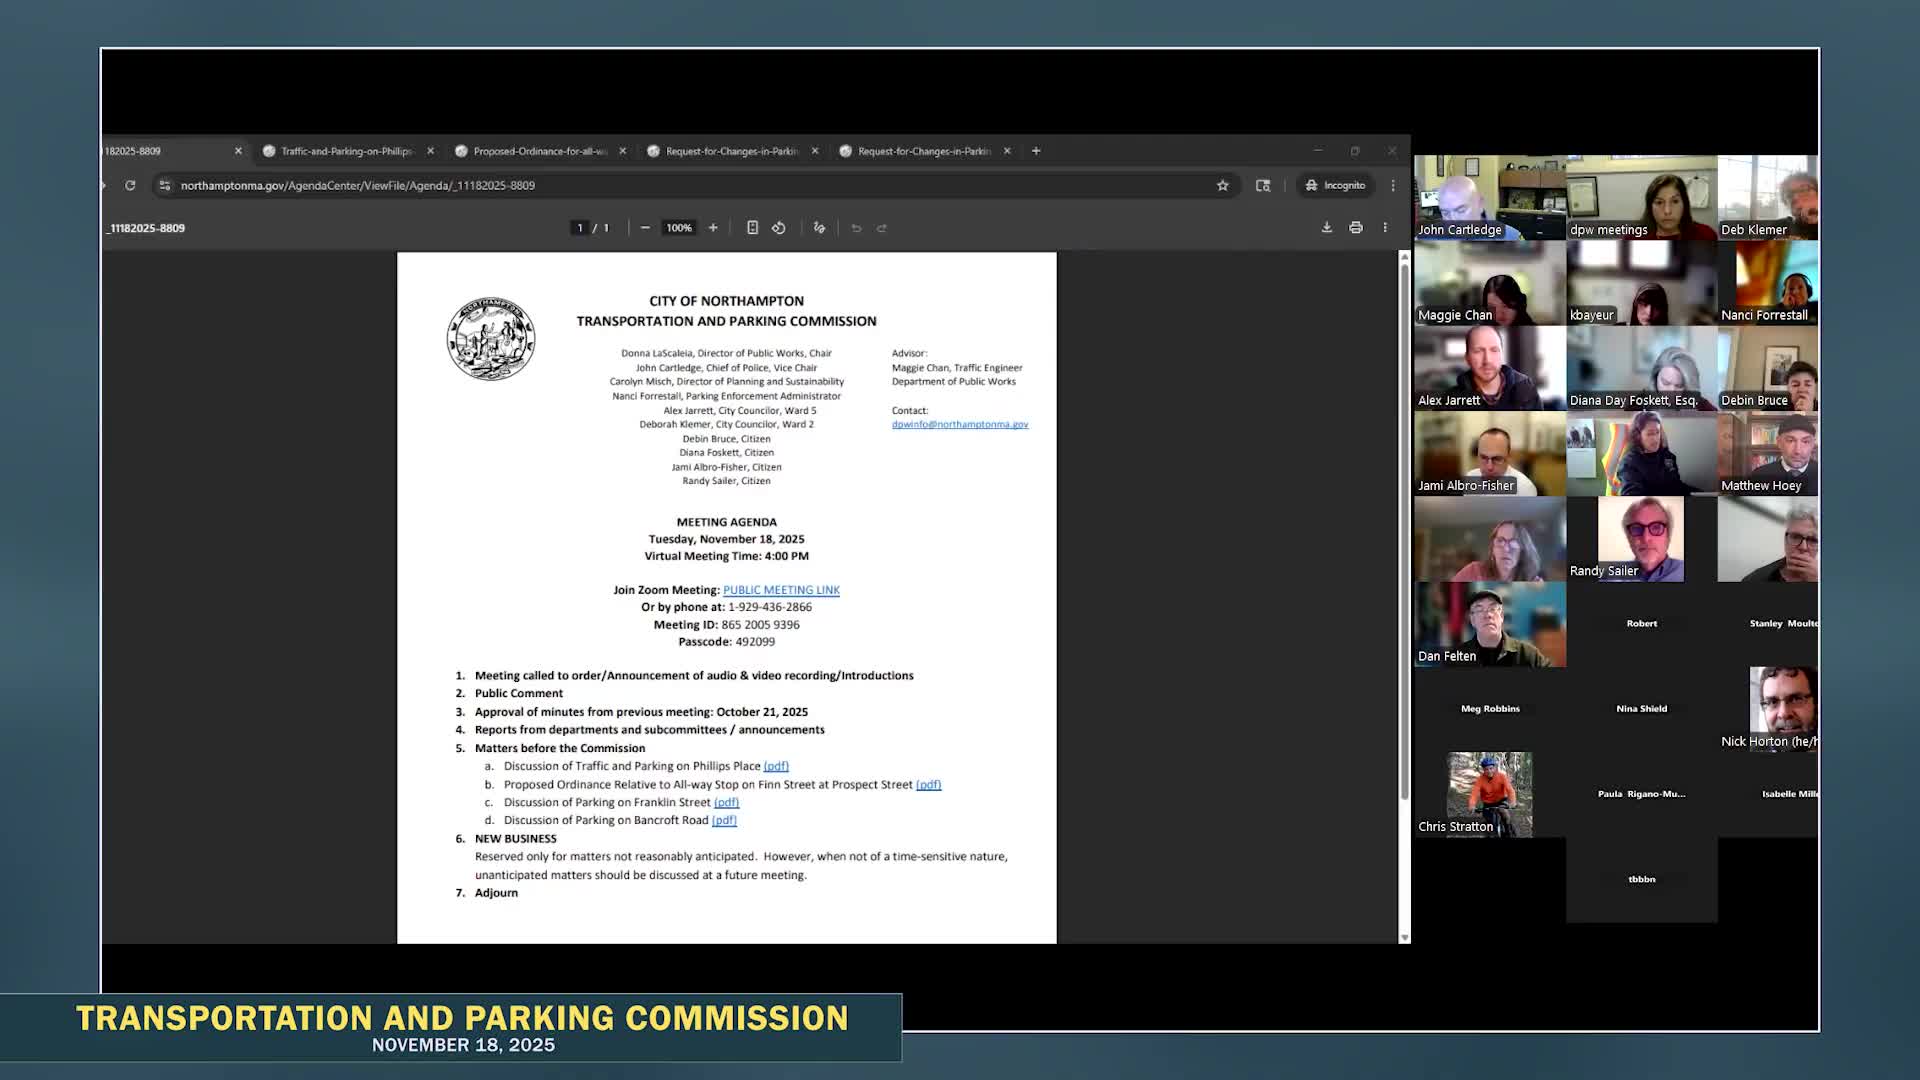This screenshot has width=1920, height=1080.
Task: Open Chrome's three-dot browser menu
Action: tap(1393, 185)
